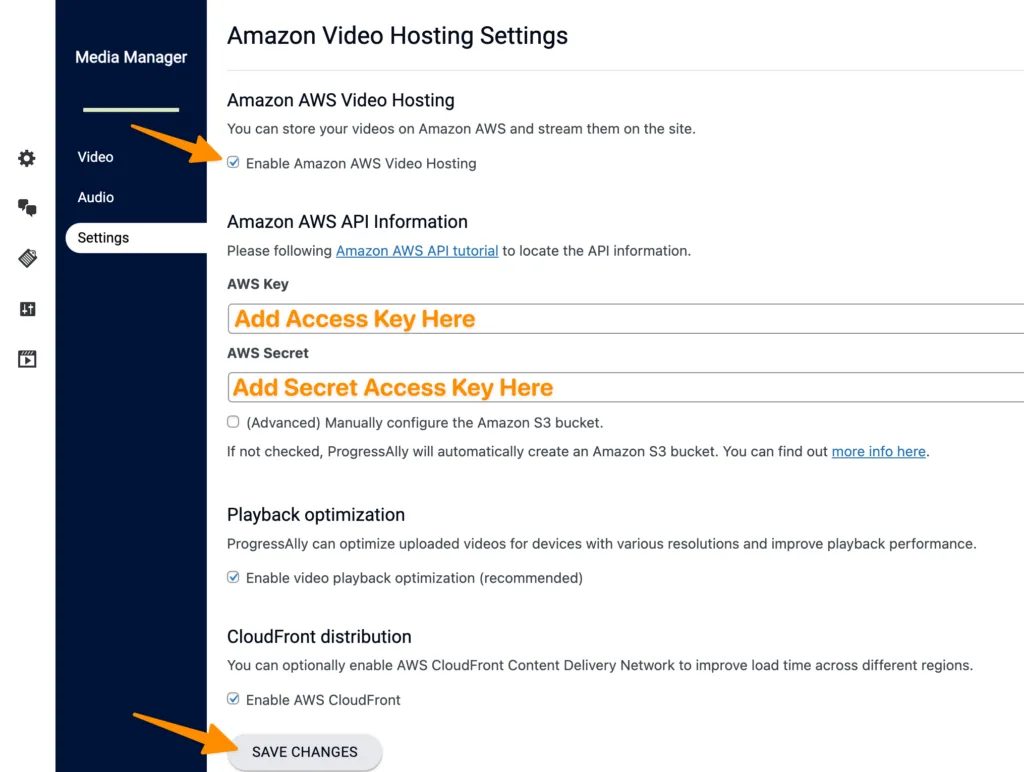This screenshot has width=1024, height=772.
Task: Click the SAVE CHANGES button
Action: click(305, 752)
